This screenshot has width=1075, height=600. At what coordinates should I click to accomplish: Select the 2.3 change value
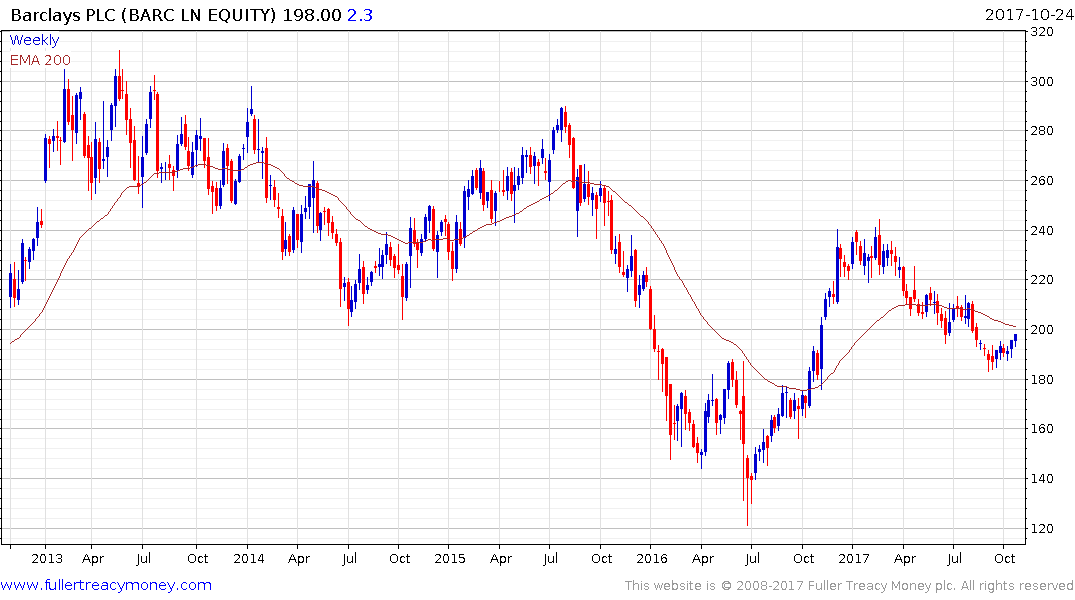(360, 14)
